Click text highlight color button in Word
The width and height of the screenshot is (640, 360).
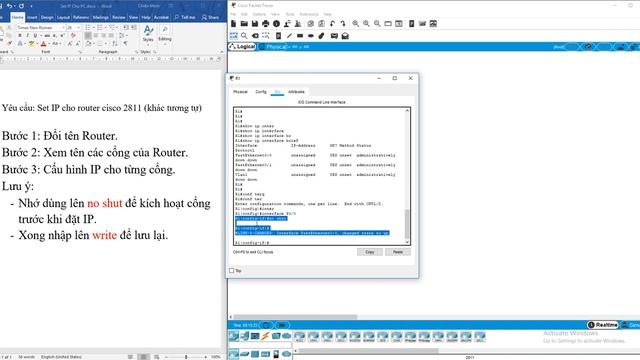[x=31, y=44]
